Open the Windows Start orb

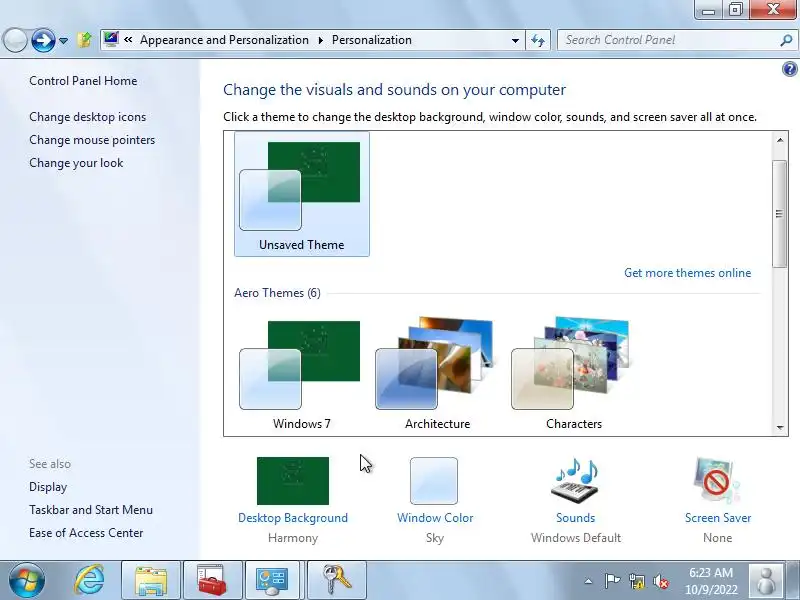[26, 580]
